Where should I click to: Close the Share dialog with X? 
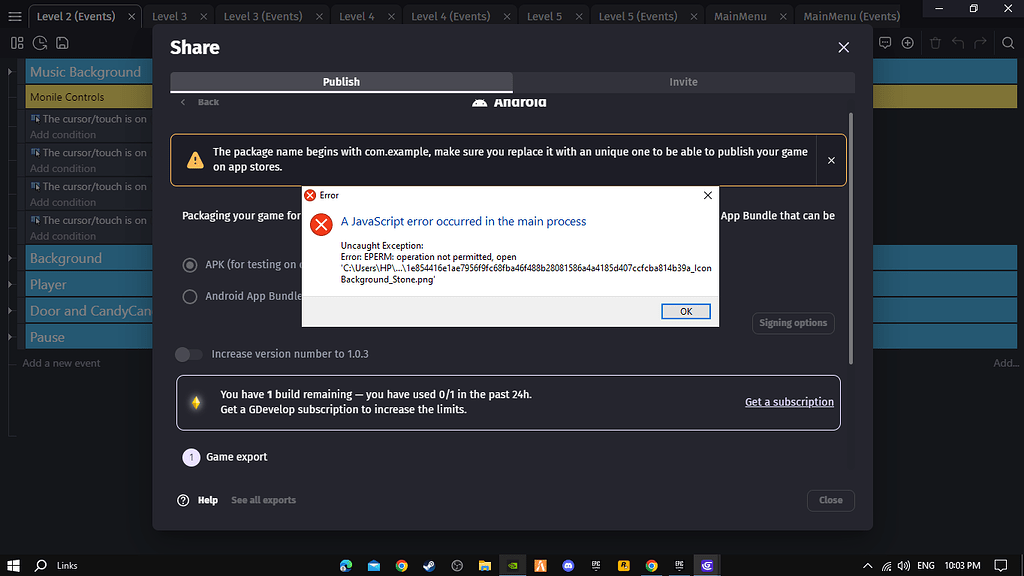(844, 48)
